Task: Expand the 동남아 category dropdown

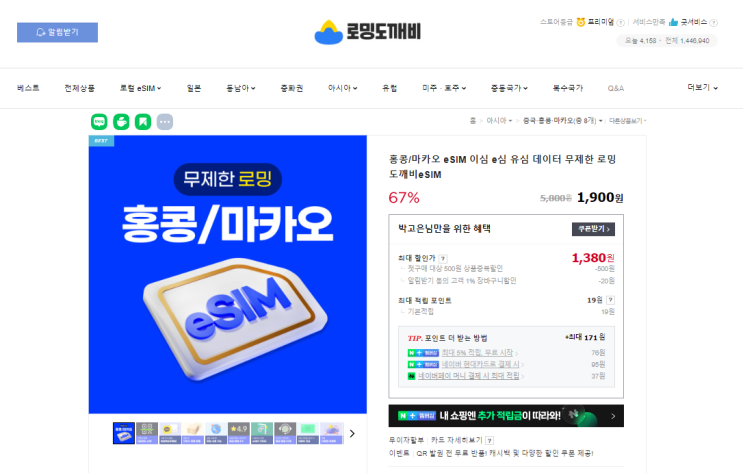Action: pyautogui.click(x=241, y=88)
